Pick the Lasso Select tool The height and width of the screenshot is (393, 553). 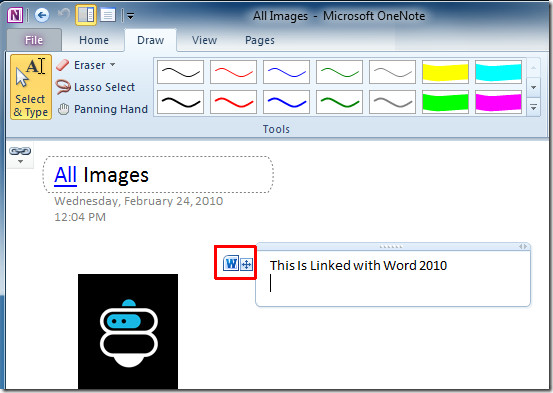pos(95,87)
